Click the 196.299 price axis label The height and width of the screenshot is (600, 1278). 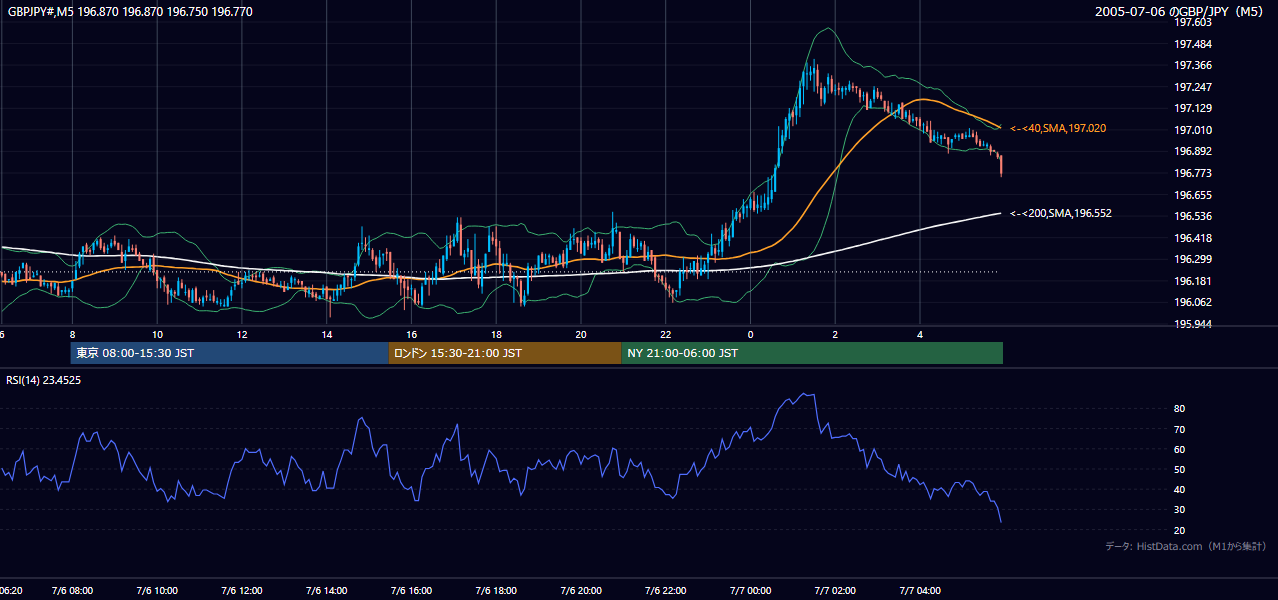coord(1193,259)
